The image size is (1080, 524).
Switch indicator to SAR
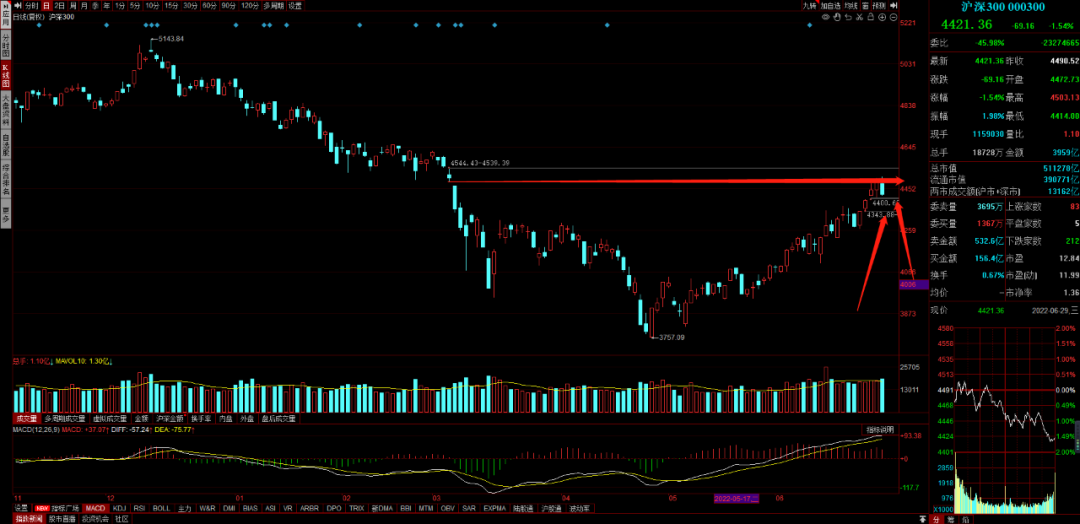469,508
